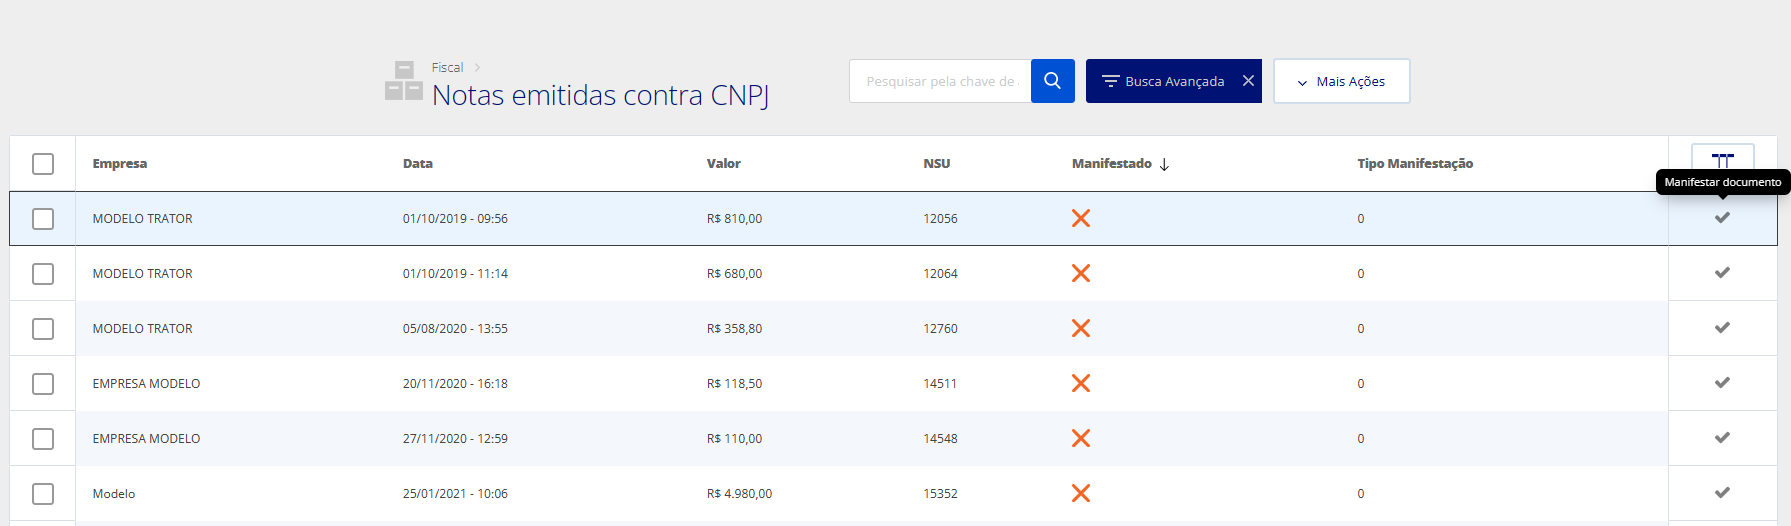The height and width of the screenshot is (526, 1791).
Task: Click manifest checkmark for NSU 15352 row
Action: pos(1722,493)
